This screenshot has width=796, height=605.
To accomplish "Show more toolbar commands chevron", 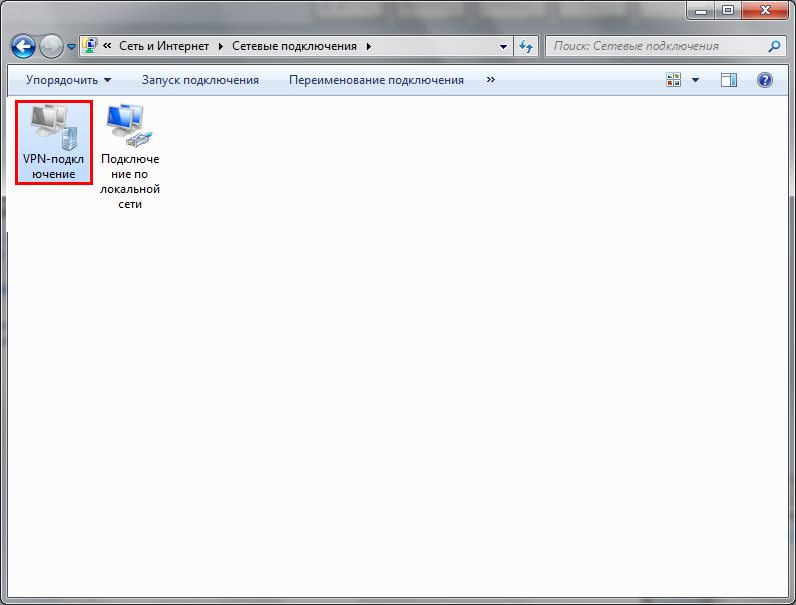I will [490, 80].
